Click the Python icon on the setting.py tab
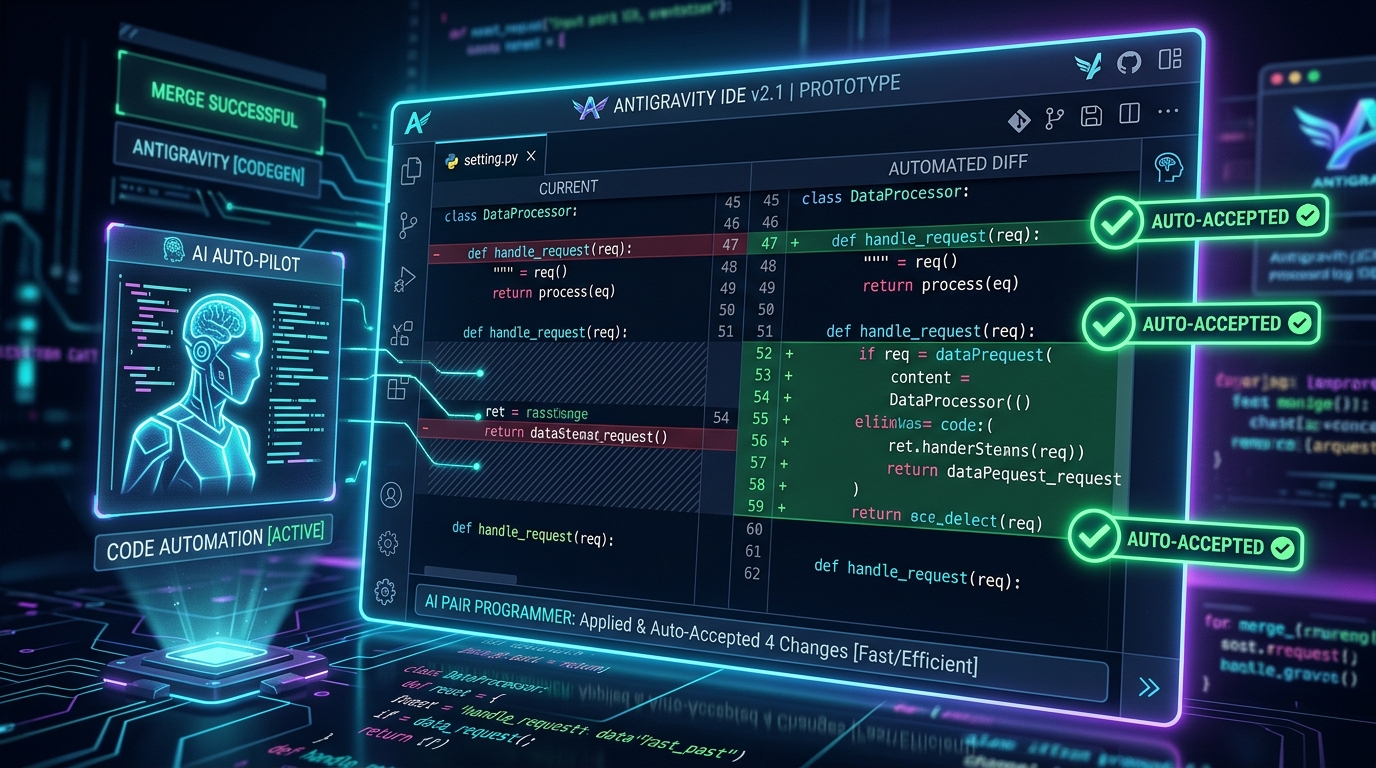Viewport: 1376px width, 768px height. pyautogui.click(x=450, y=160)
